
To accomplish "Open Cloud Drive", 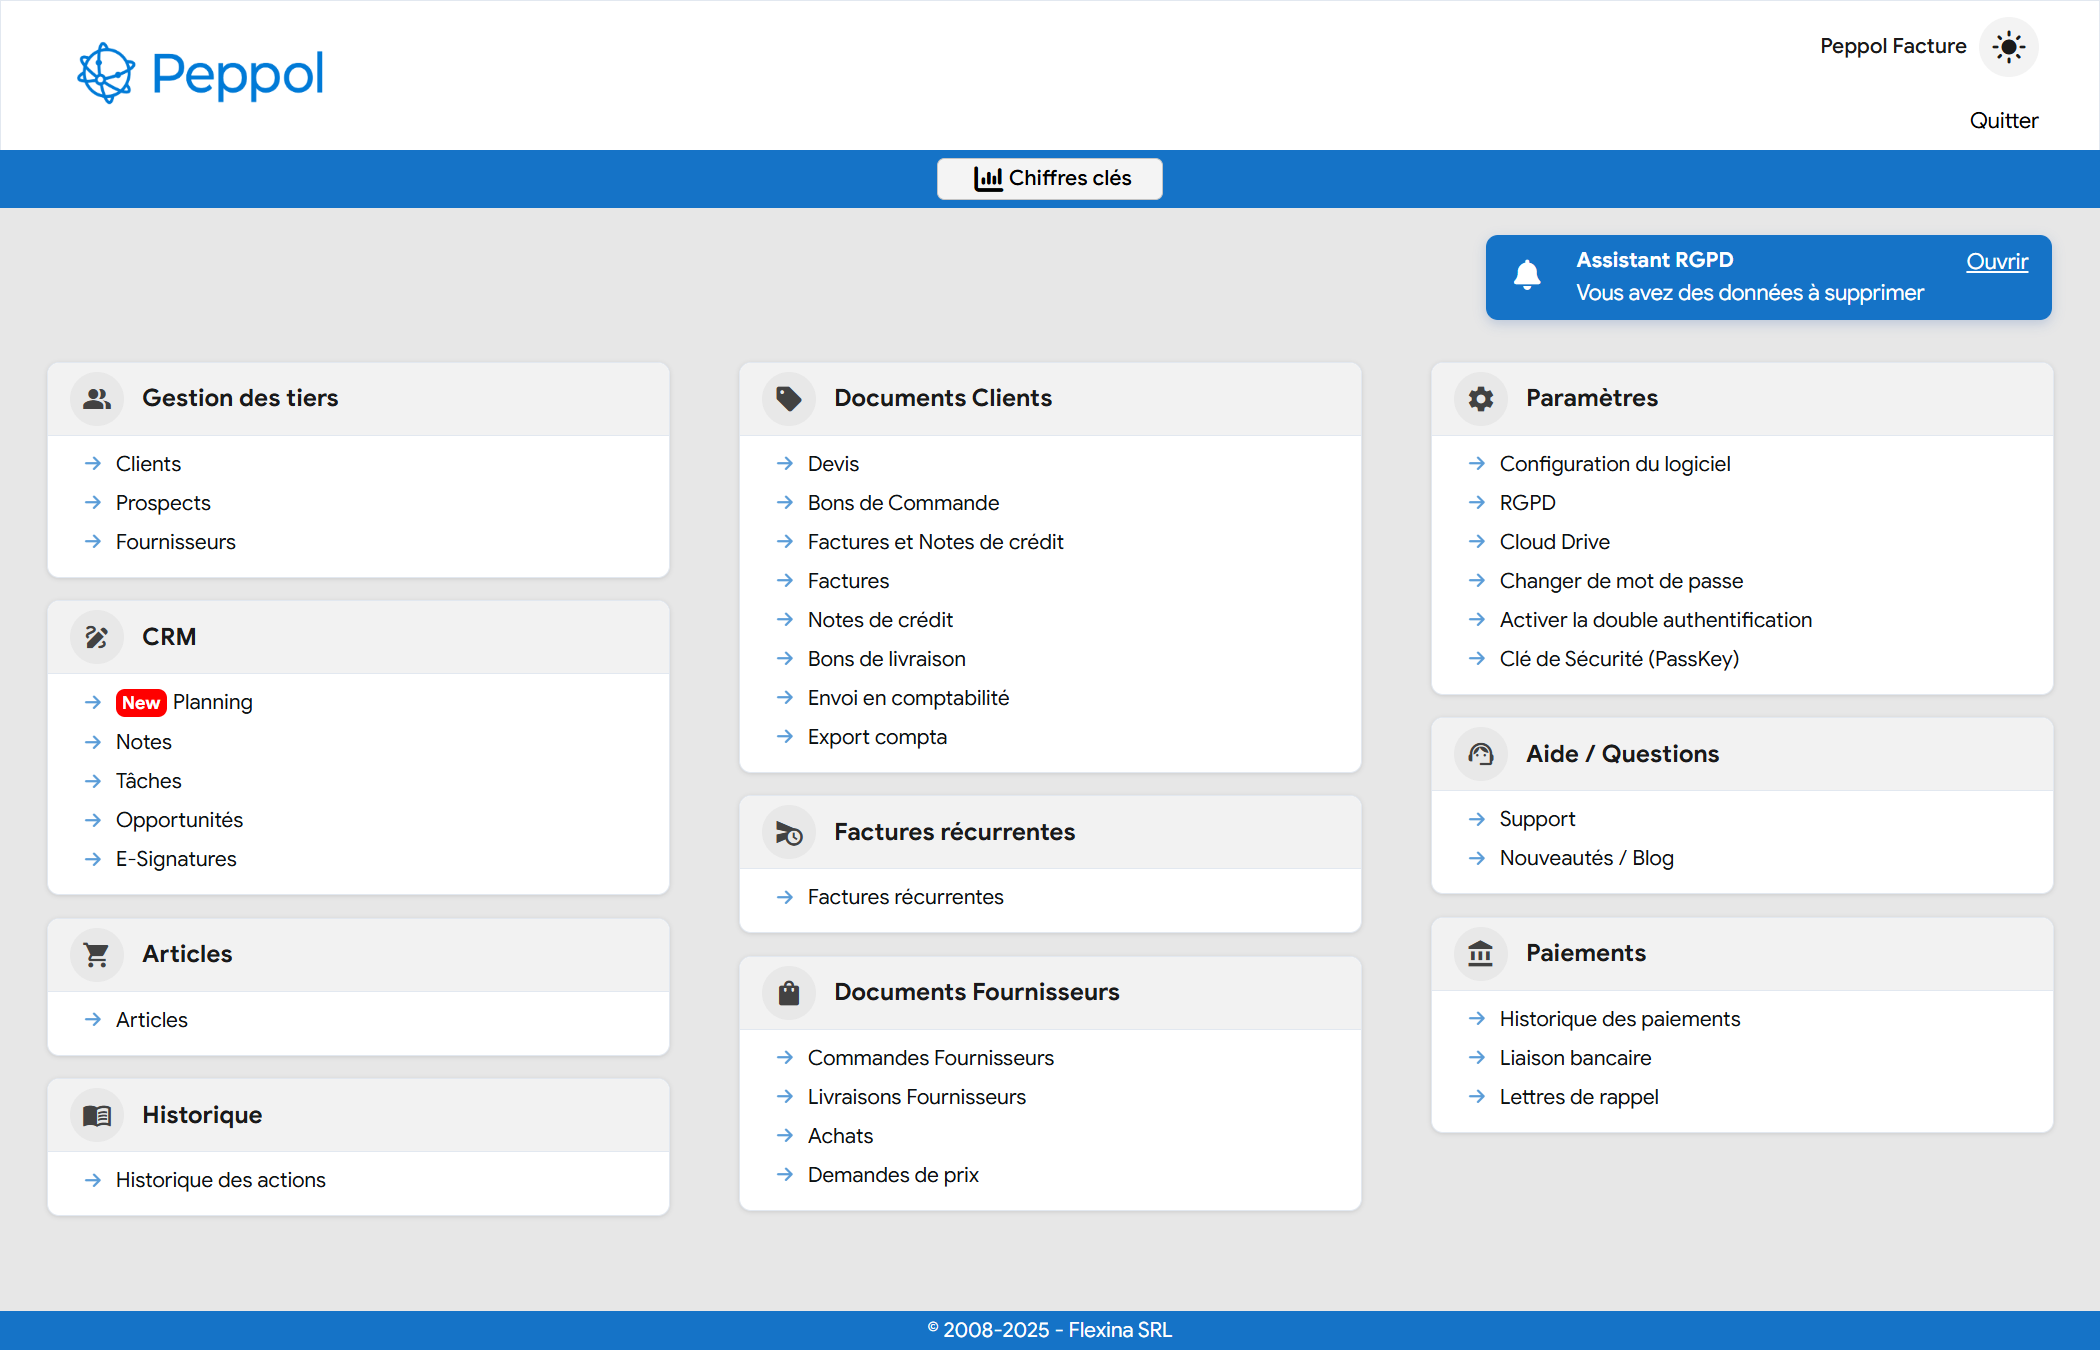I will [1555, 542].
